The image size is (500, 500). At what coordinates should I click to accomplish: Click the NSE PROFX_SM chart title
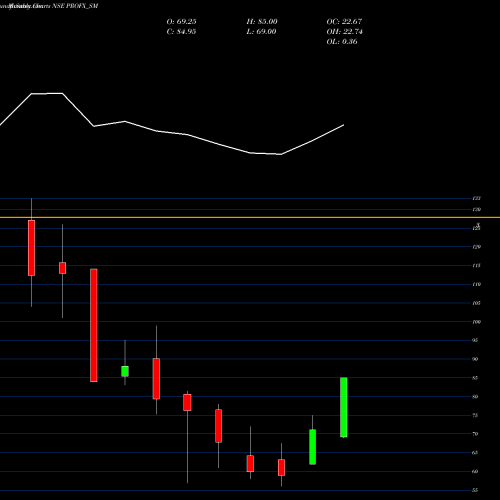[x=75, y=6]
